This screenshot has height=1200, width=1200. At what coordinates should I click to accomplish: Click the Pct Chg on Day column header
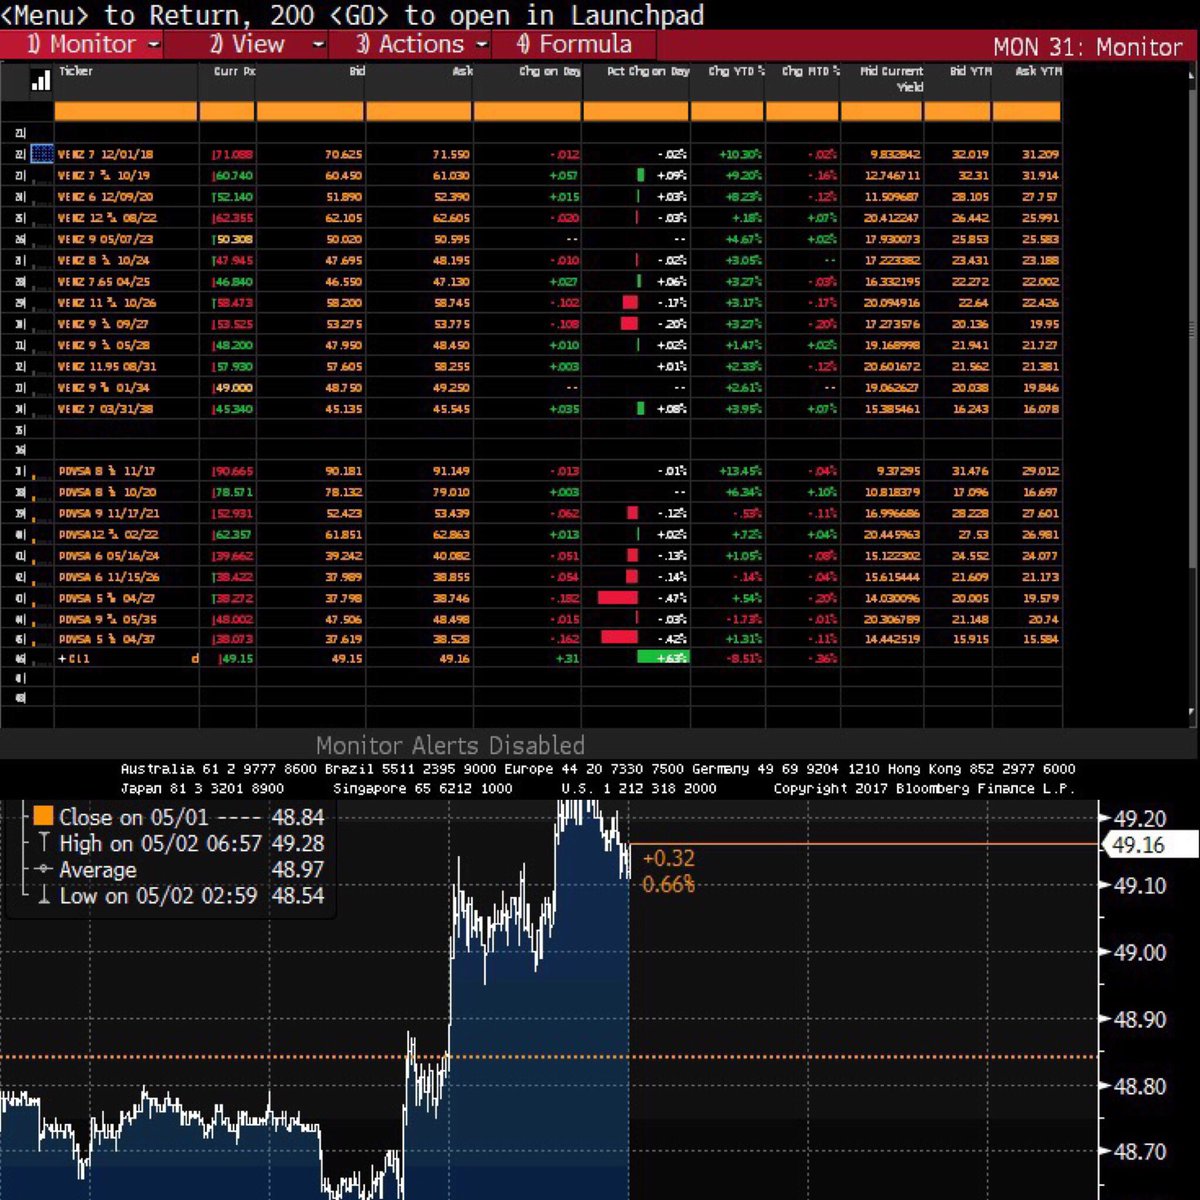pos(648,72)
